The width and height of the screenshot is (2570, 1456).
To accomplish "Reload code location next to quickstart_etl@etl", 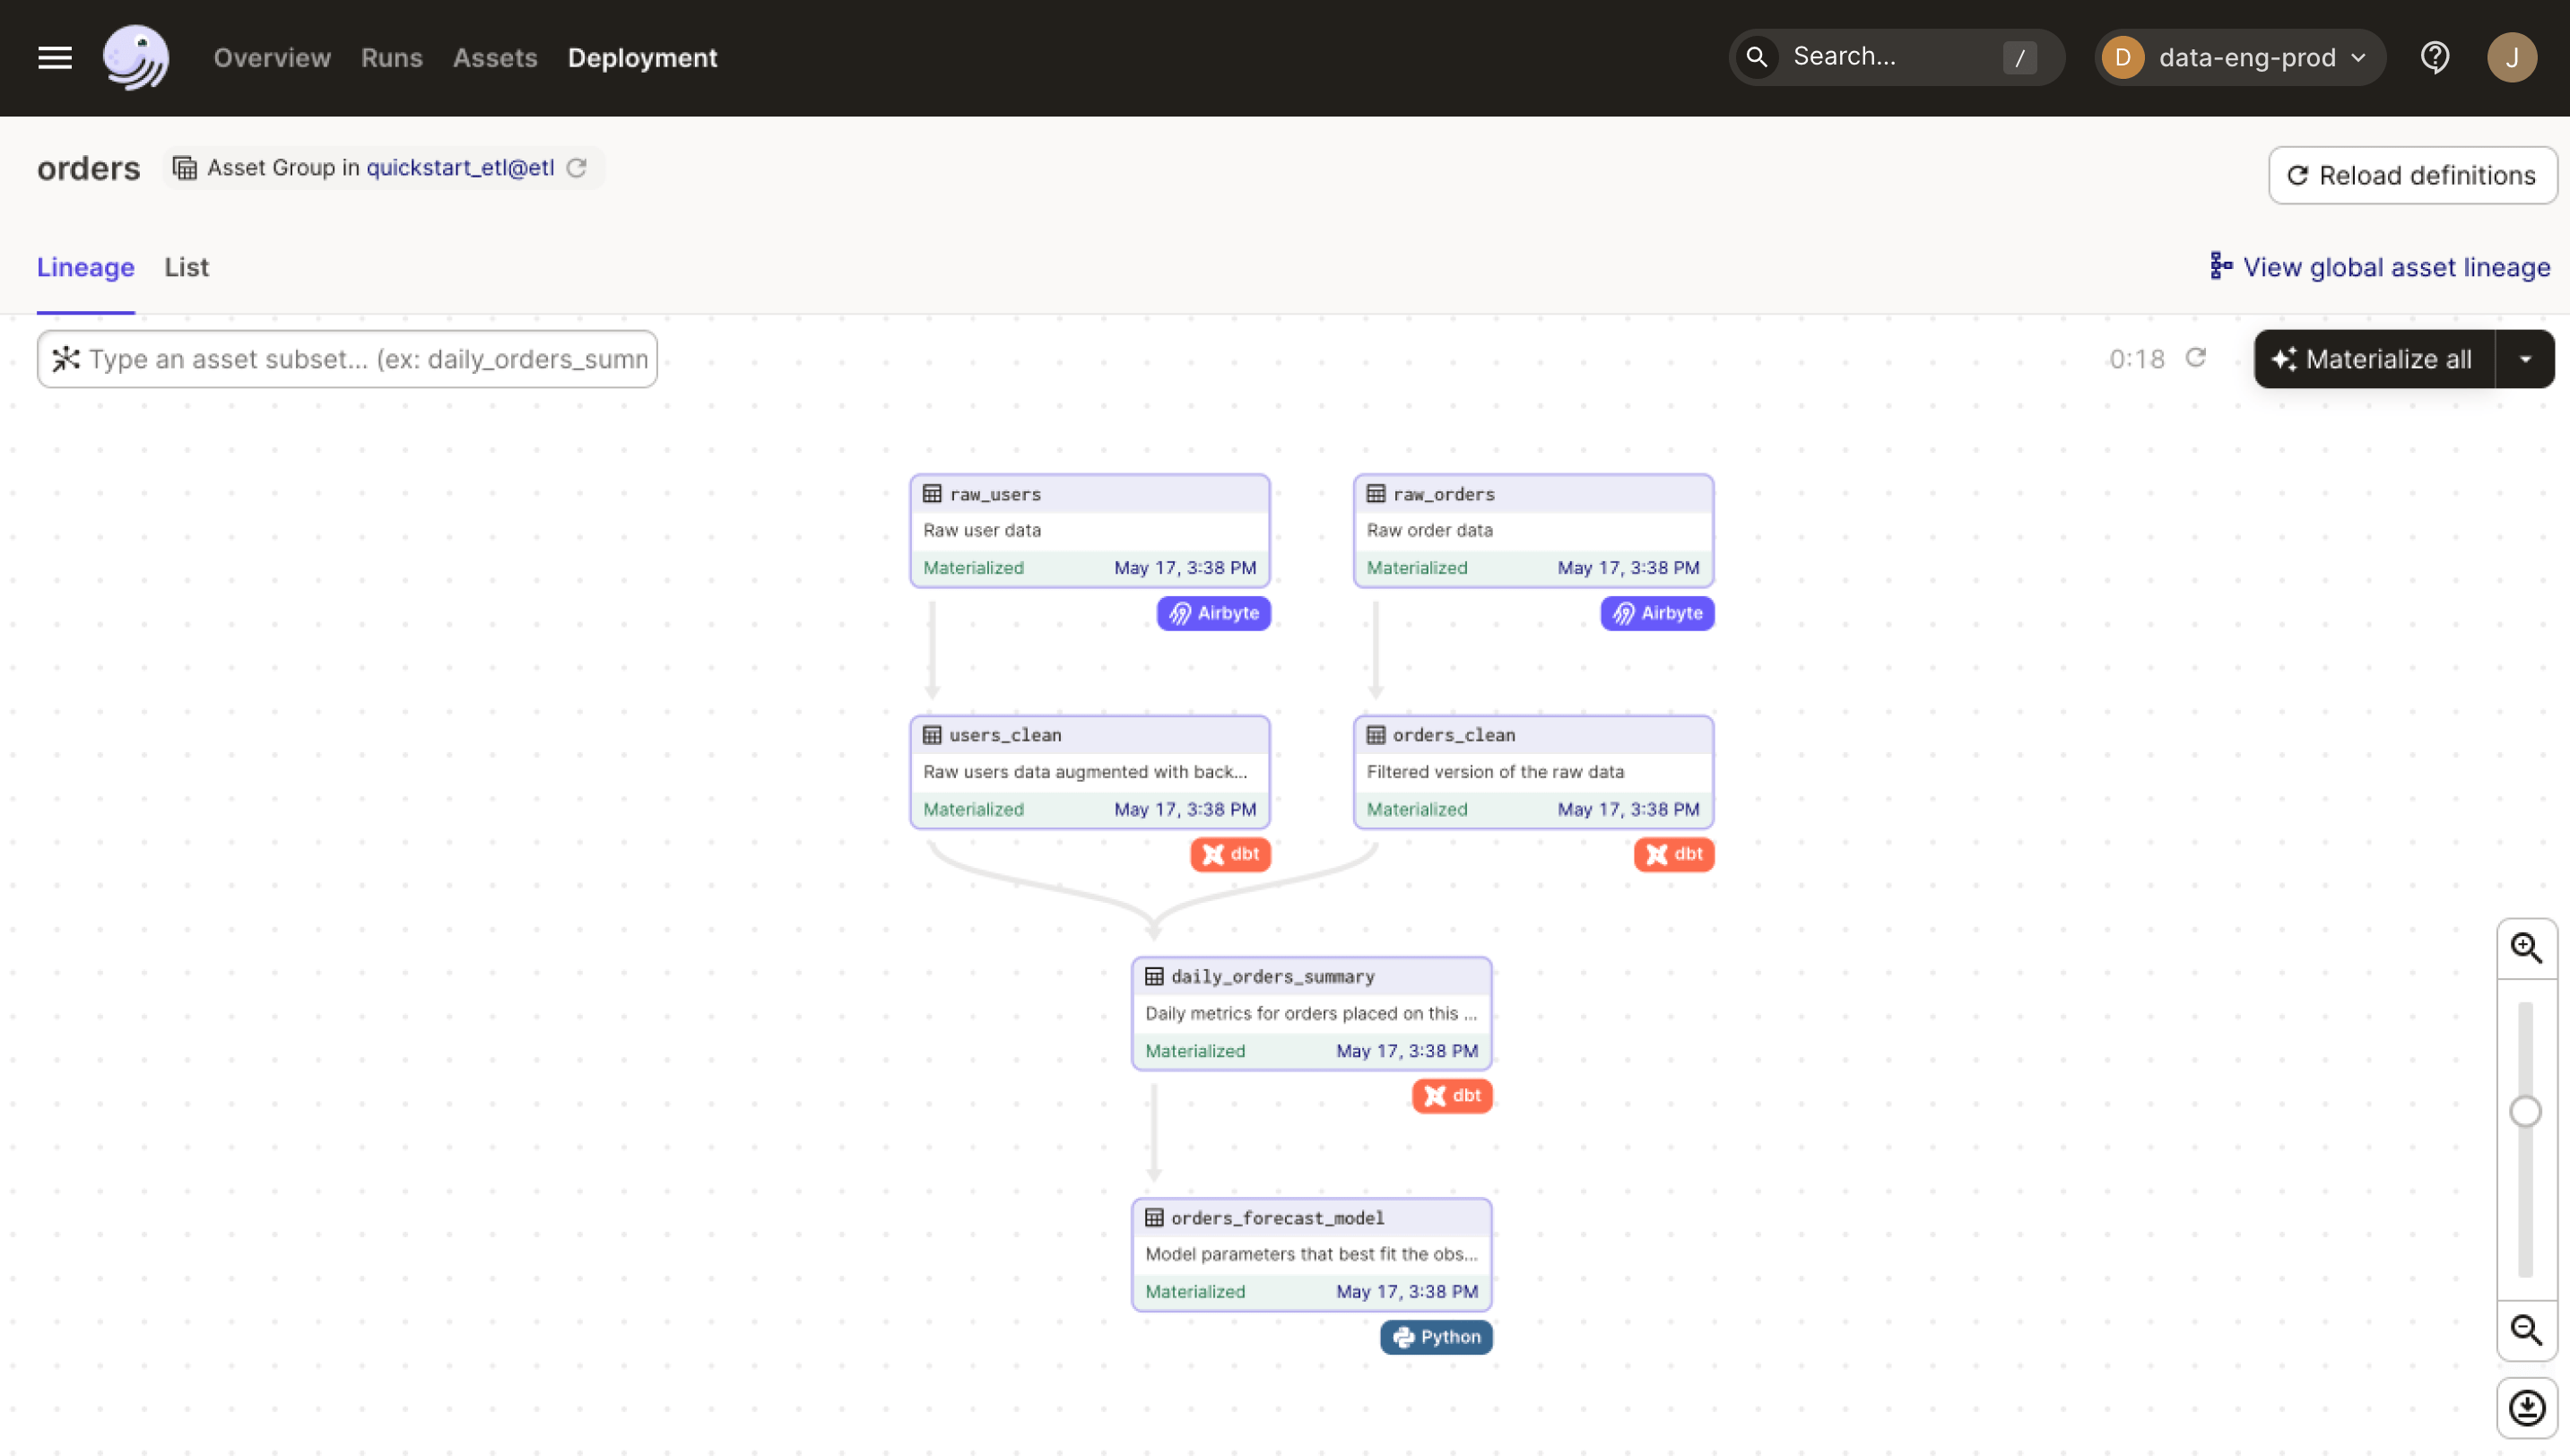I will pos(576,168).
